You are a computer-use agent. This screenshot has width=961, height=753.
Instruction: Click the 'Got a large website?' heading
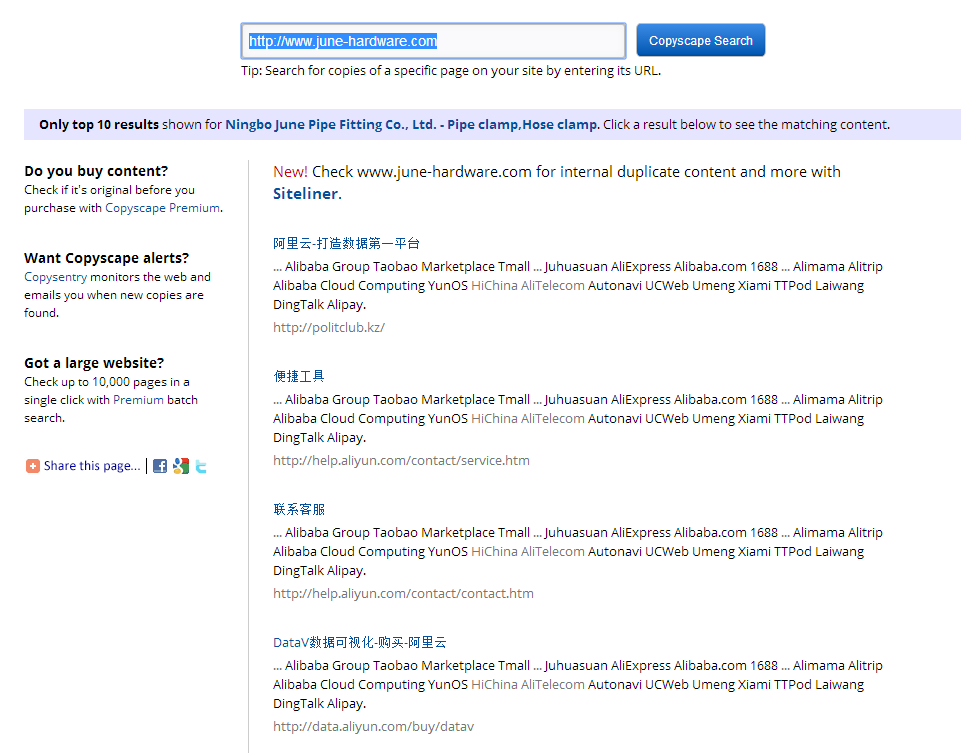94,363
